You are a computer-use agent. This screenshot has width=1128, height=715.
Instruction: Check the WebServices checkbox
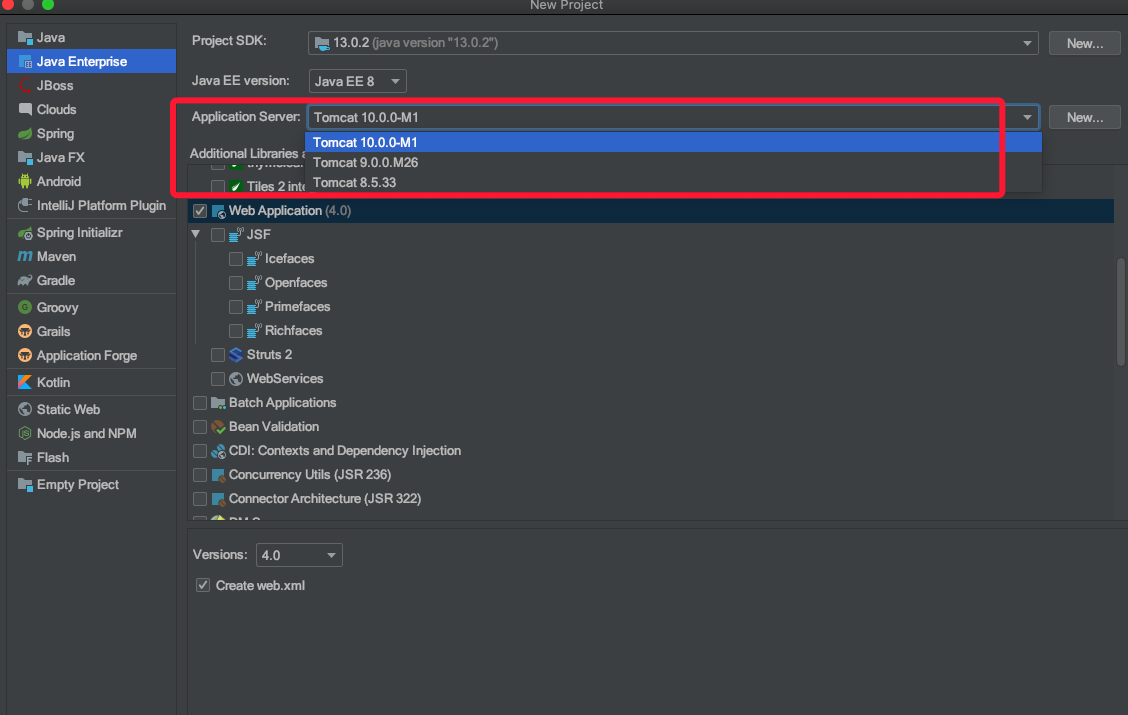tap(218, 379)
